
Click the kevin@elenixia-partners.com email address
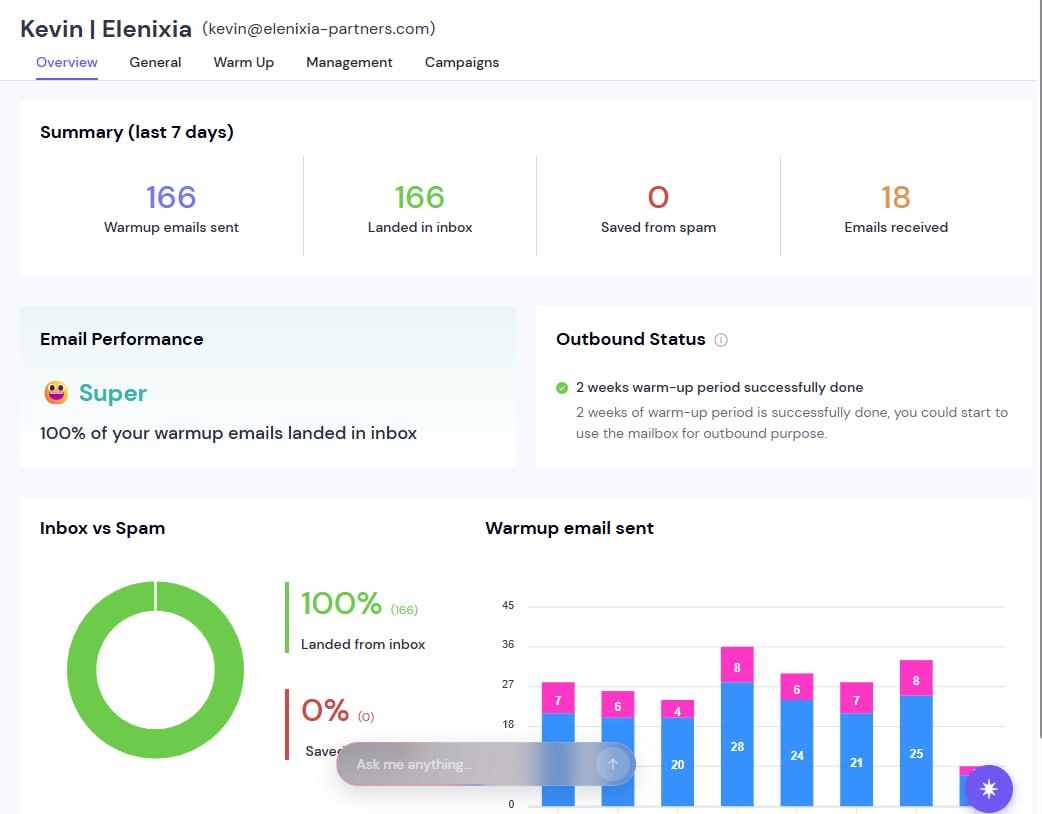point(319,29)
